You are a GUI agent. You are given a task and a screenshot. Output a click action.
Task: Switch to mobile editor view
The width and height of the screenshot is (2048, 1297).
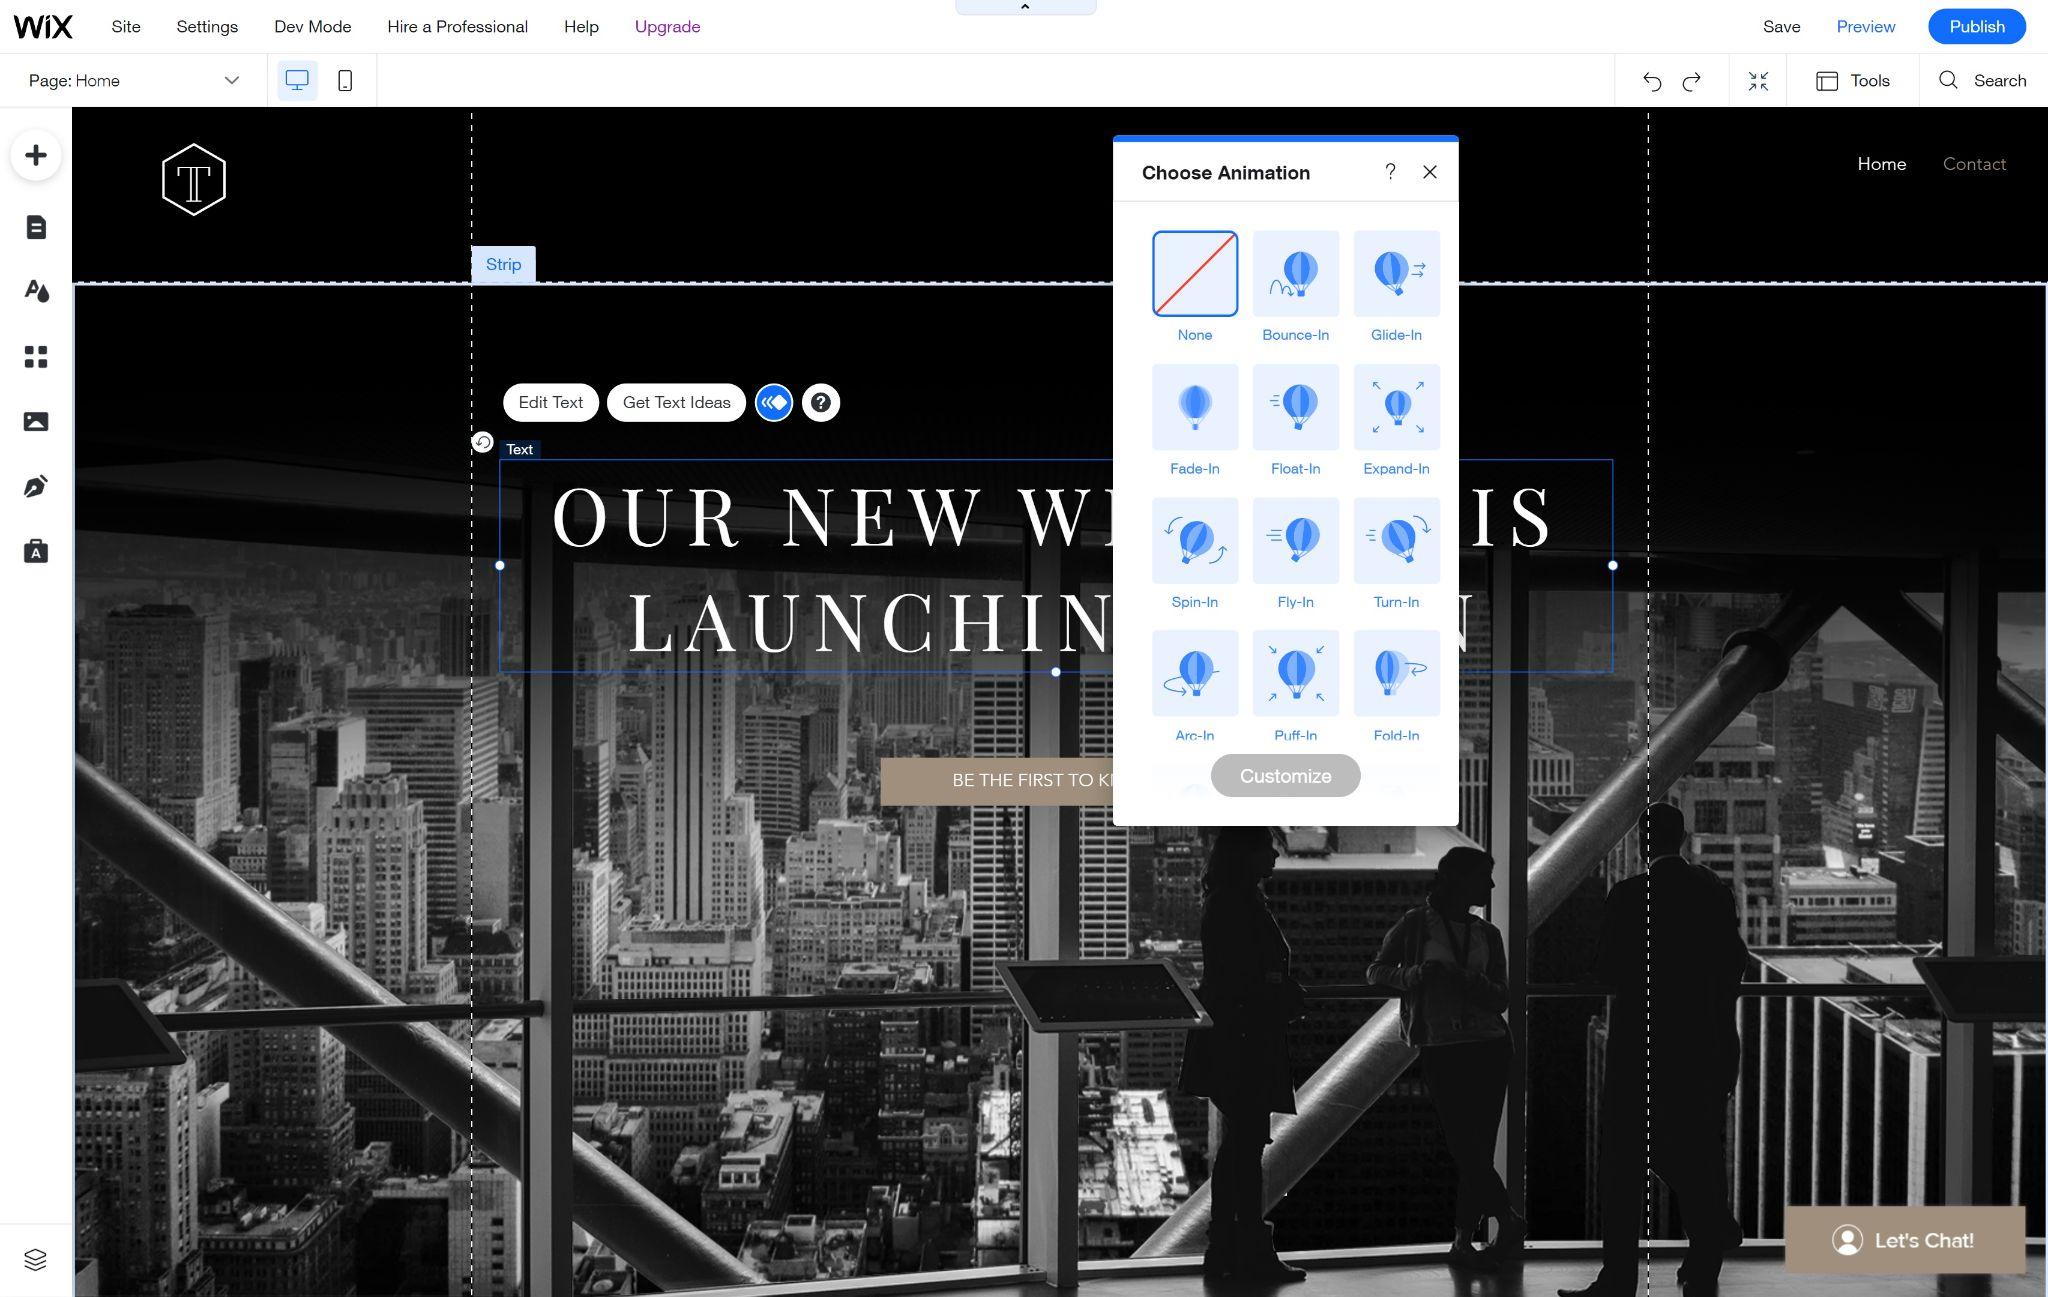[x=345, y=81]
